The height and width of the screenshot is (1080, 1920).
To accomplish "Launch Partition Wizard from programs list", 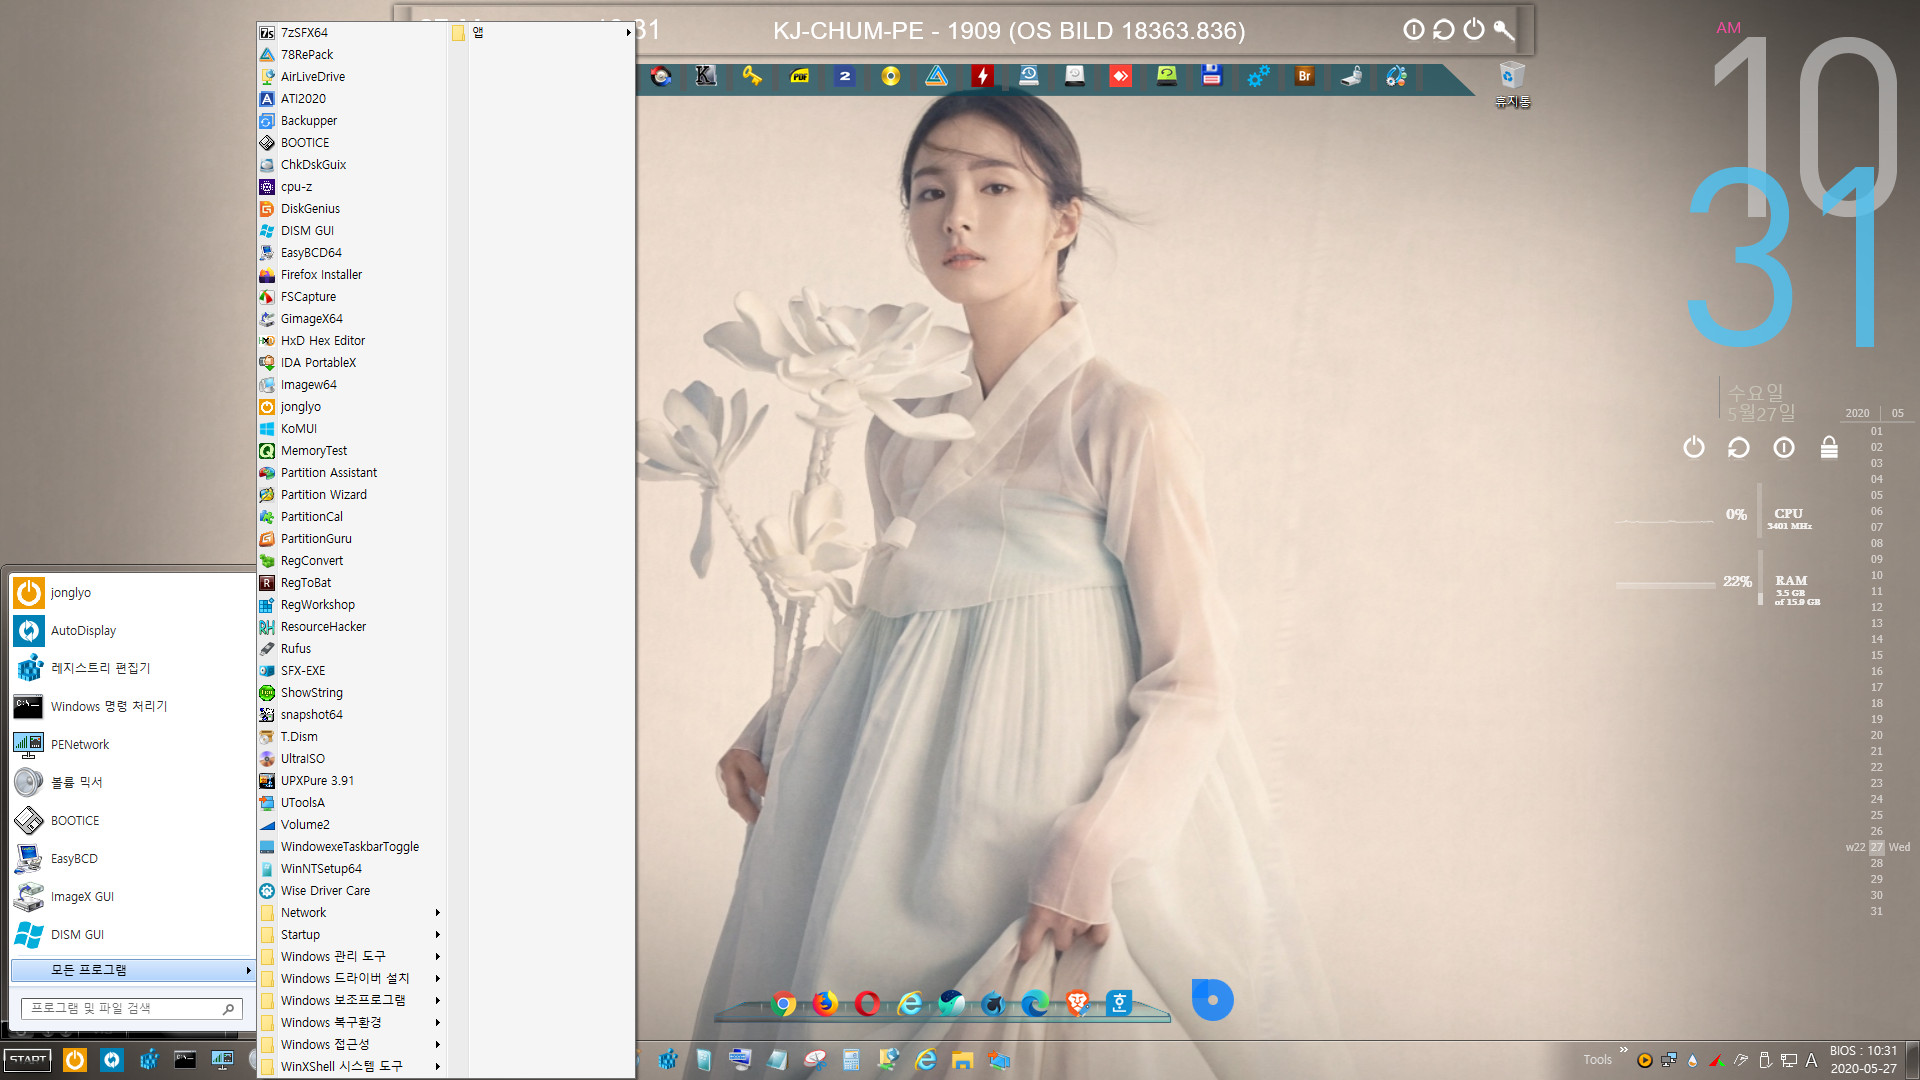I will 350,494.
